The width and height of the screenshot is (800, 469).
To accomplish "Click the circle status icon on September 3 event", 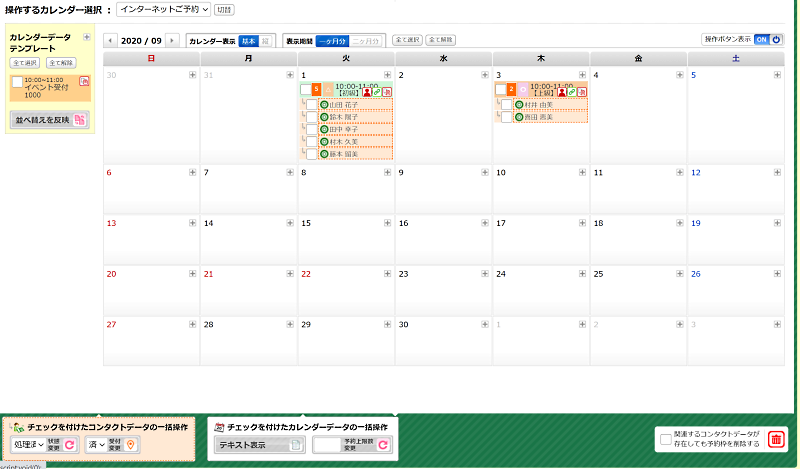I will 523,90.
